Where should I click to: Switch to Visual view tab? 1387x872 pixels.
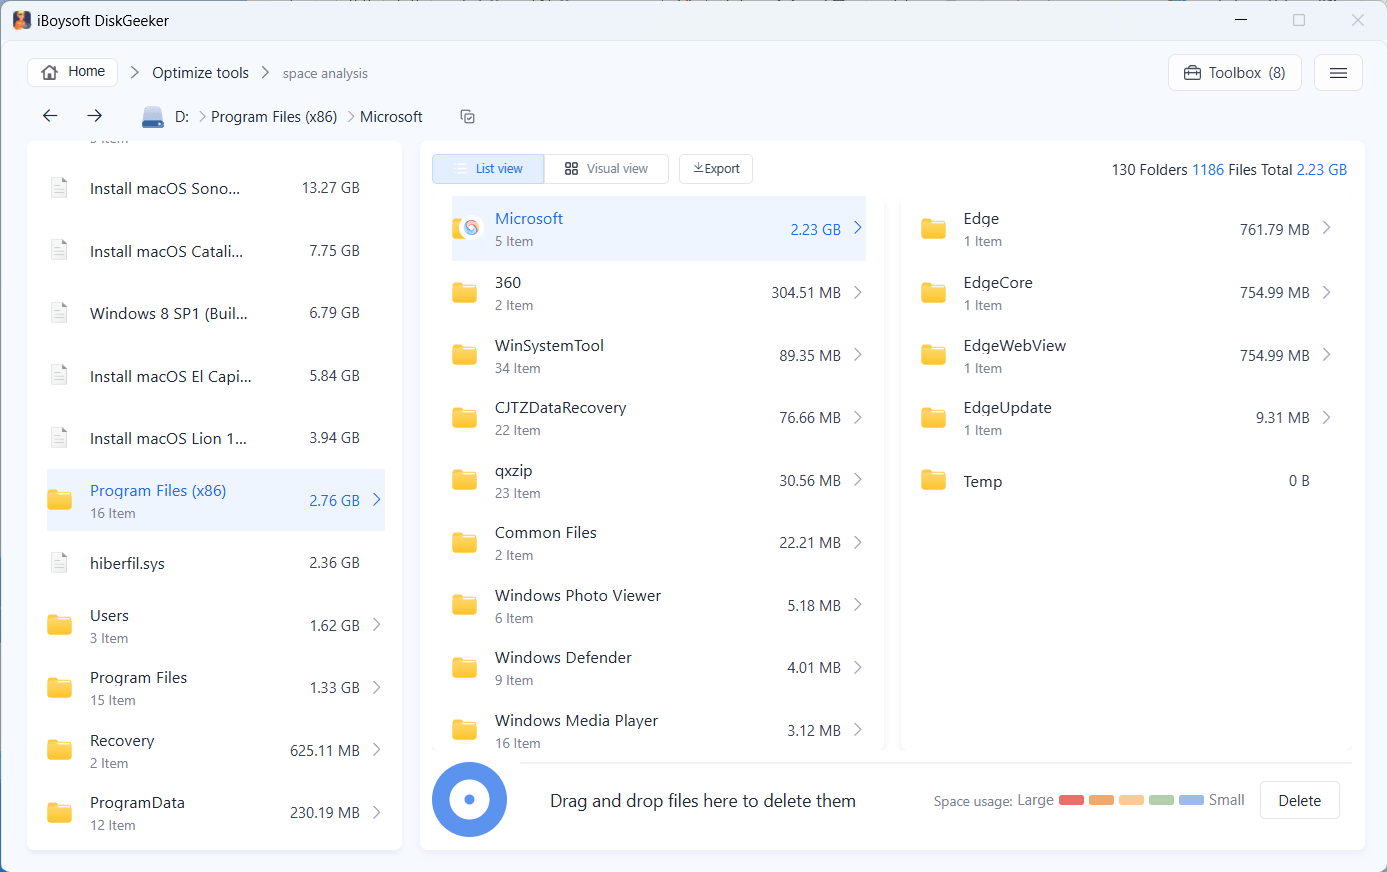coord(606,169)
